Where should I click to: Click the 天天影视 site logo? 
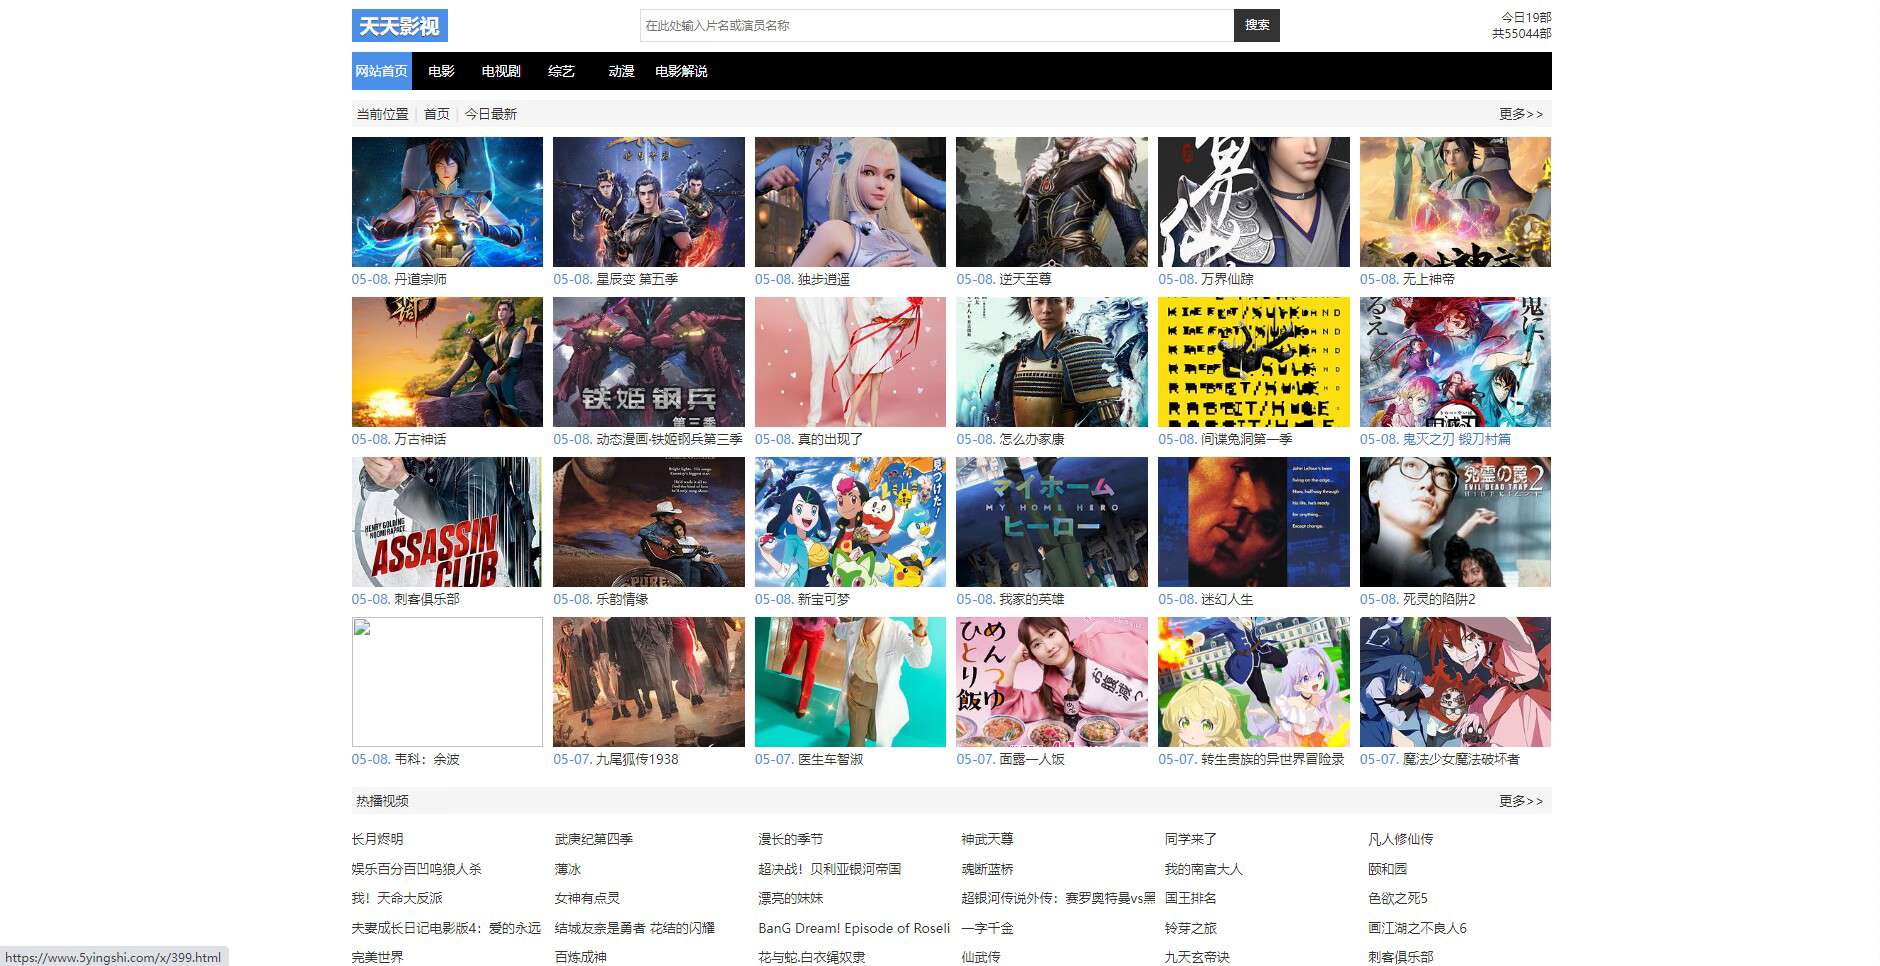click(x=399, y=26)
